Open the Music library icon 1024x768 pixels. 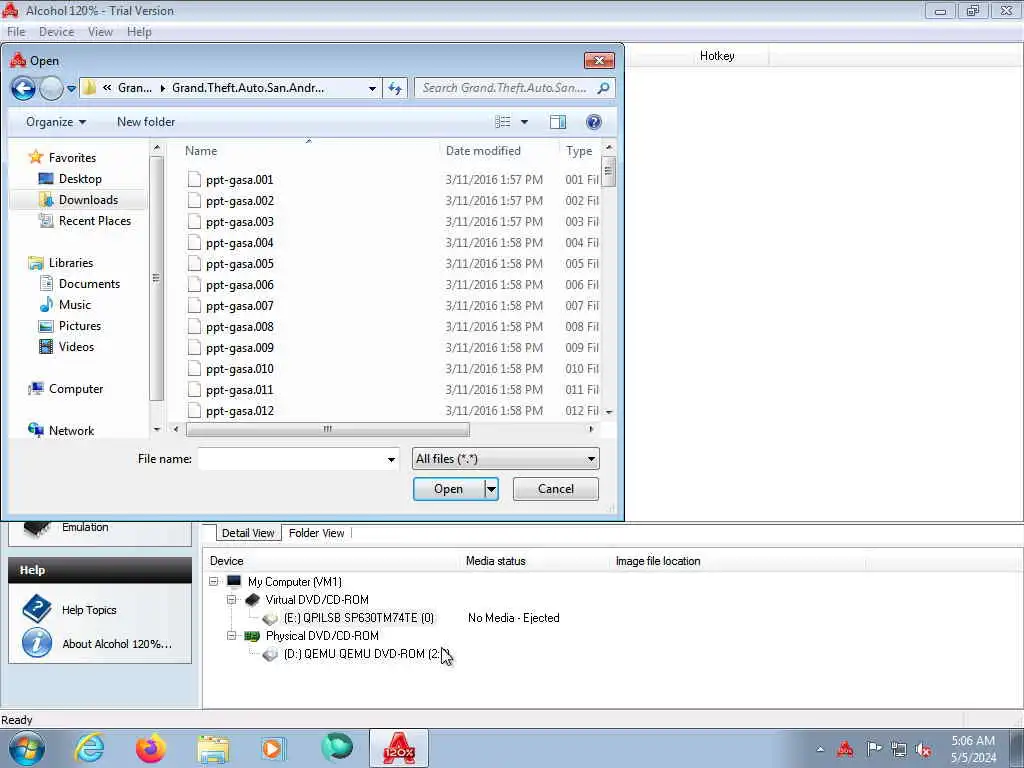(46, 304)
